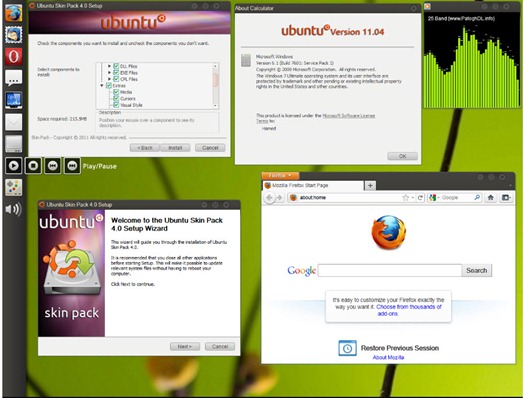Click OK in About Calculator dialog
The height and width of the screenshot is (398, 524).
(x=403, y=156)
